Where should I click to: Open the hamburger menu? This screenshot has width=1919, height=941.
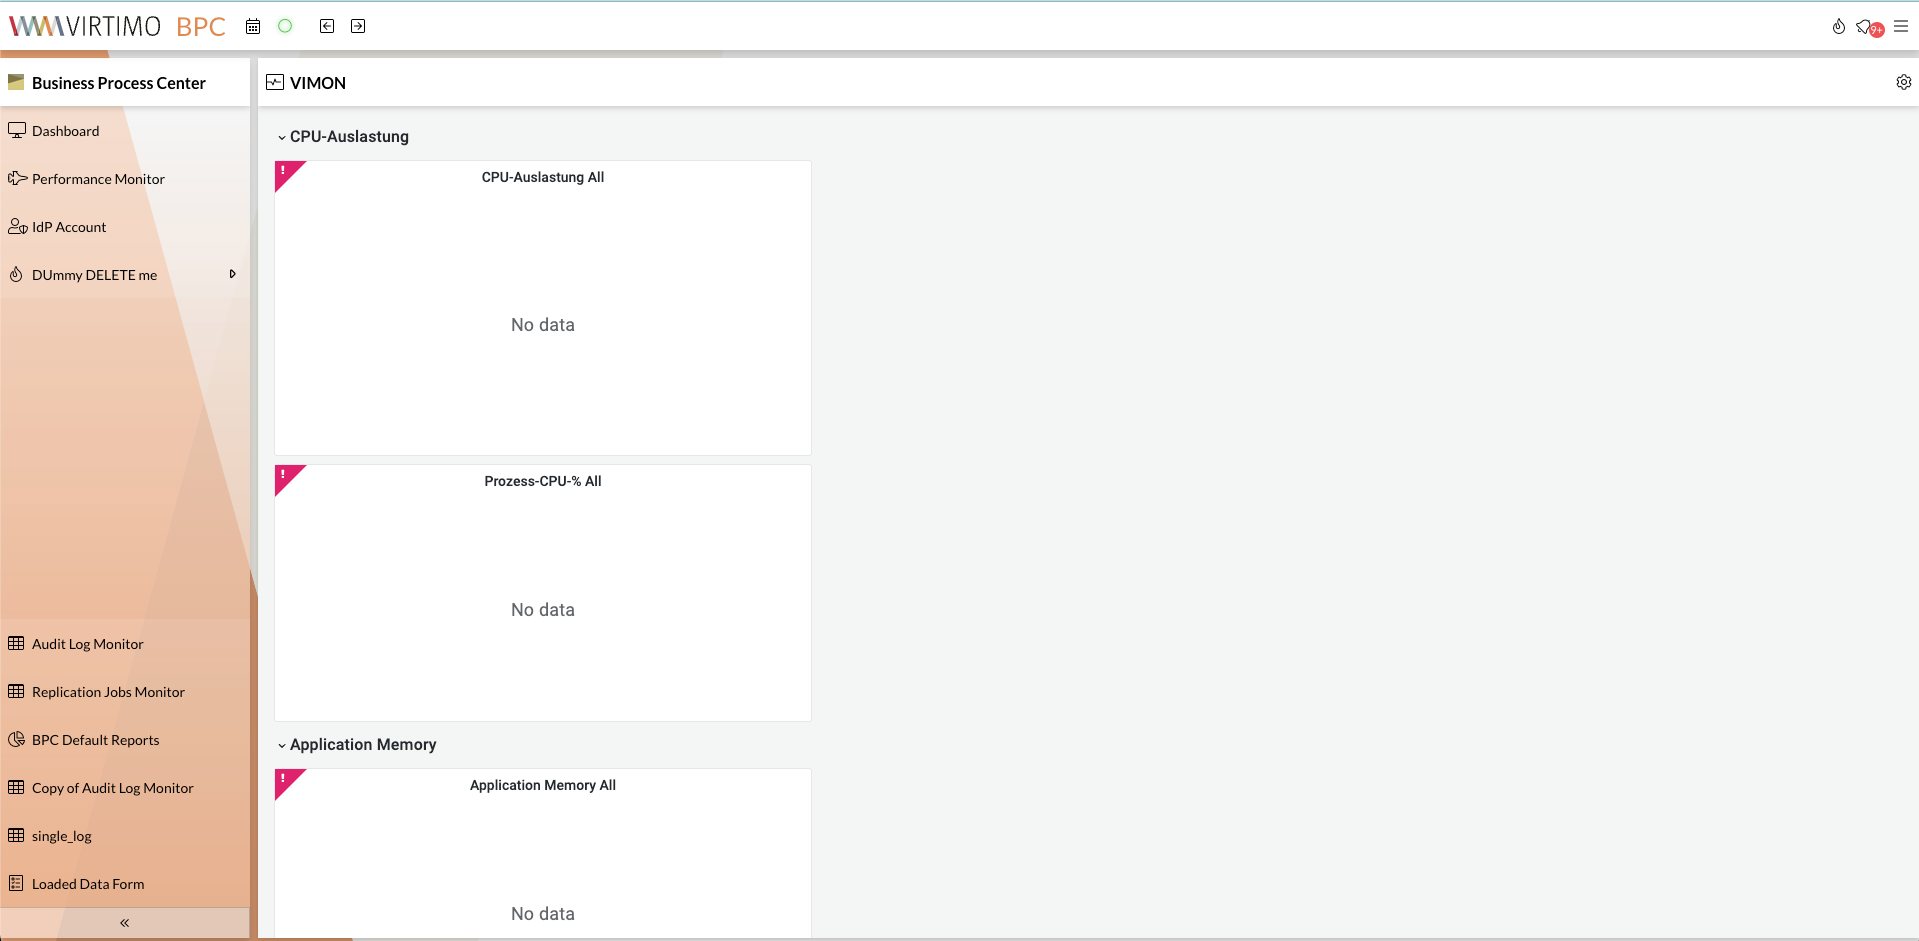click(1901, 26)
